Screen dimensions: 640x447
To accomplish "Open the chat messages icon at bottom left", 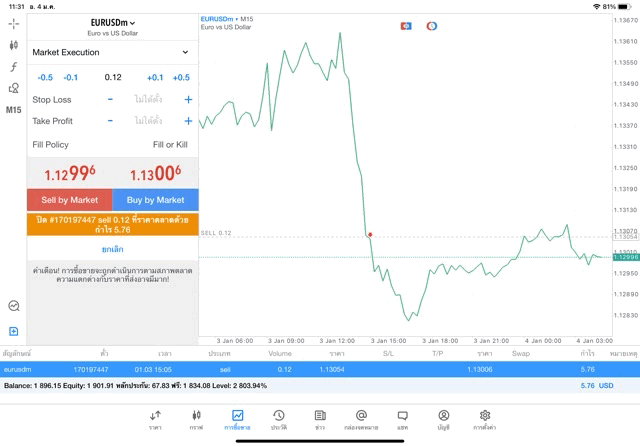I will (x=13, y=306).
